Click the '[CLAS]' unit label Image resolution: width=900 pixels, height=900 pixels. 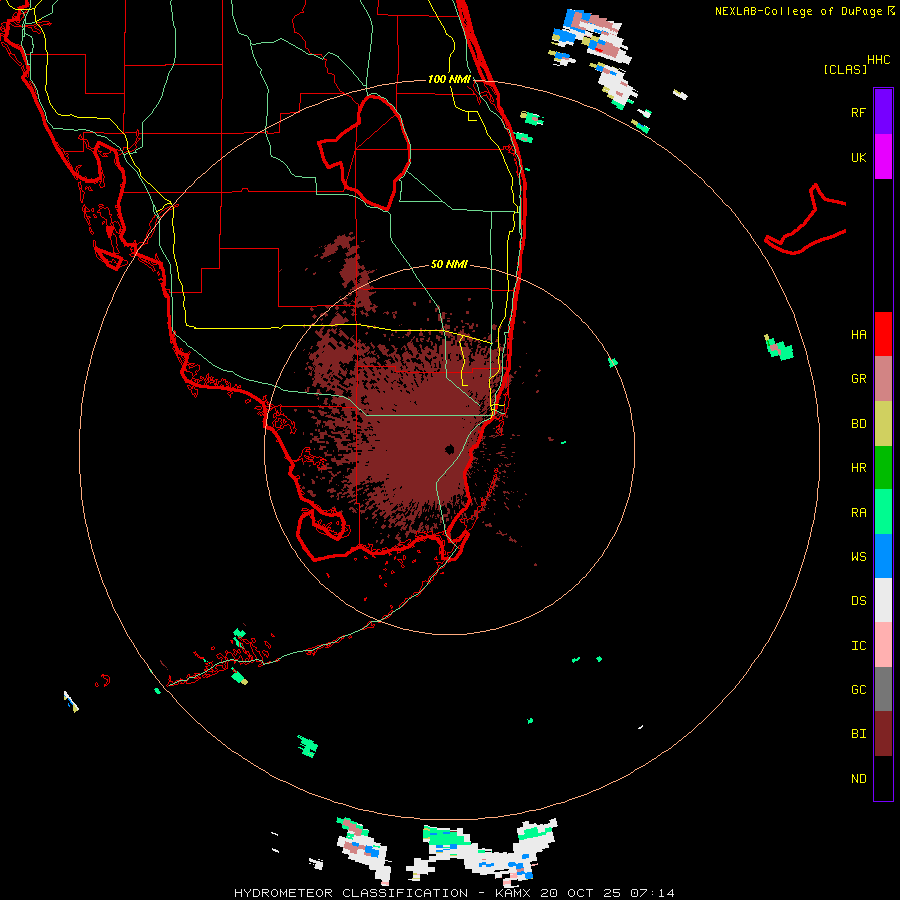click(845, 69)
